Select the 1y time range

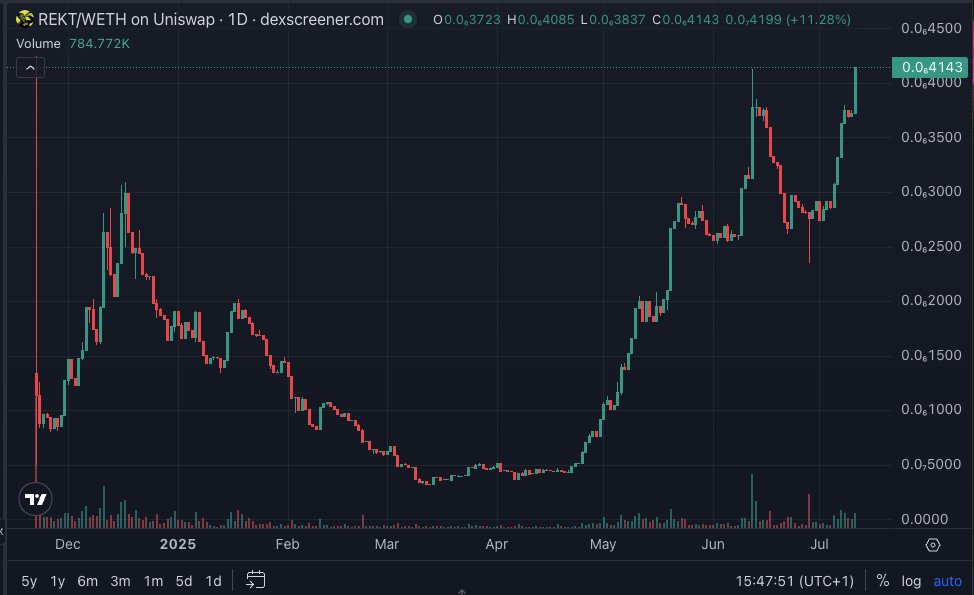click(57, 581)
